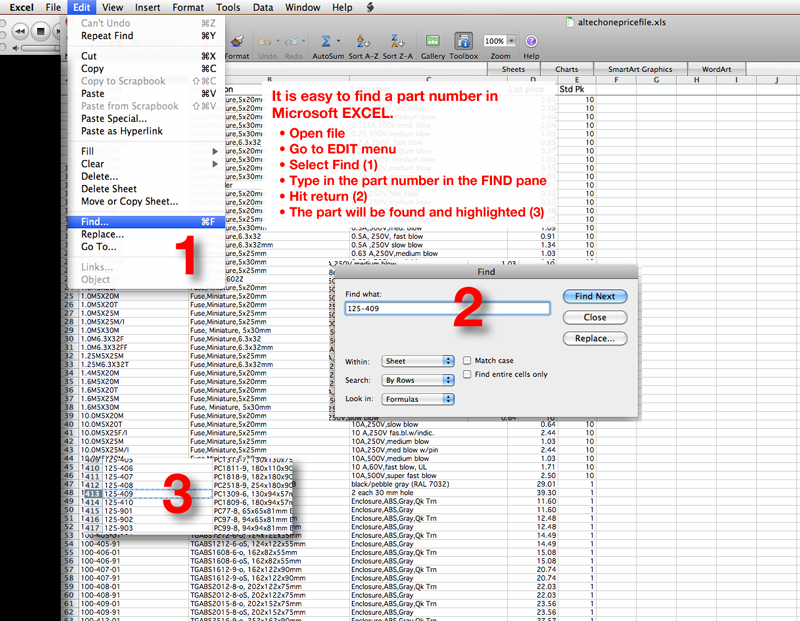Switch to the WordArt tab
This screenshot has height=621, width=800.
(716, 69)
